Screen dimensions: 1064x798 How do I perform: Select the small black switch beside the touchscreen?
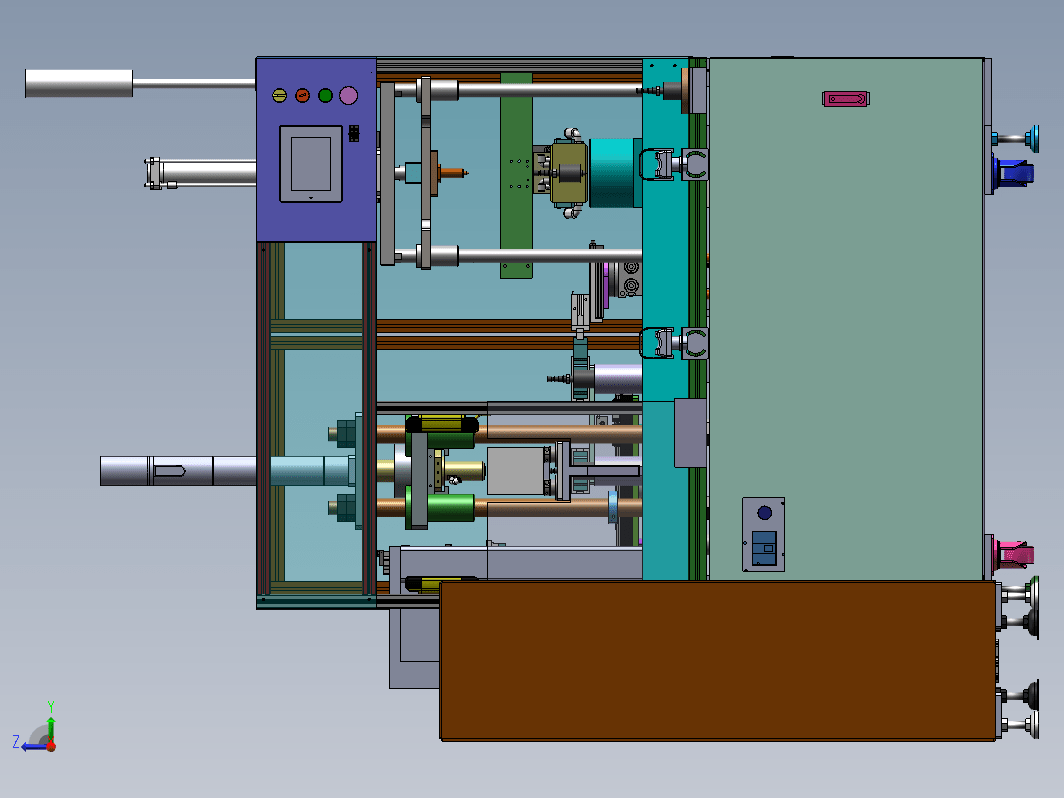point(354,133)
